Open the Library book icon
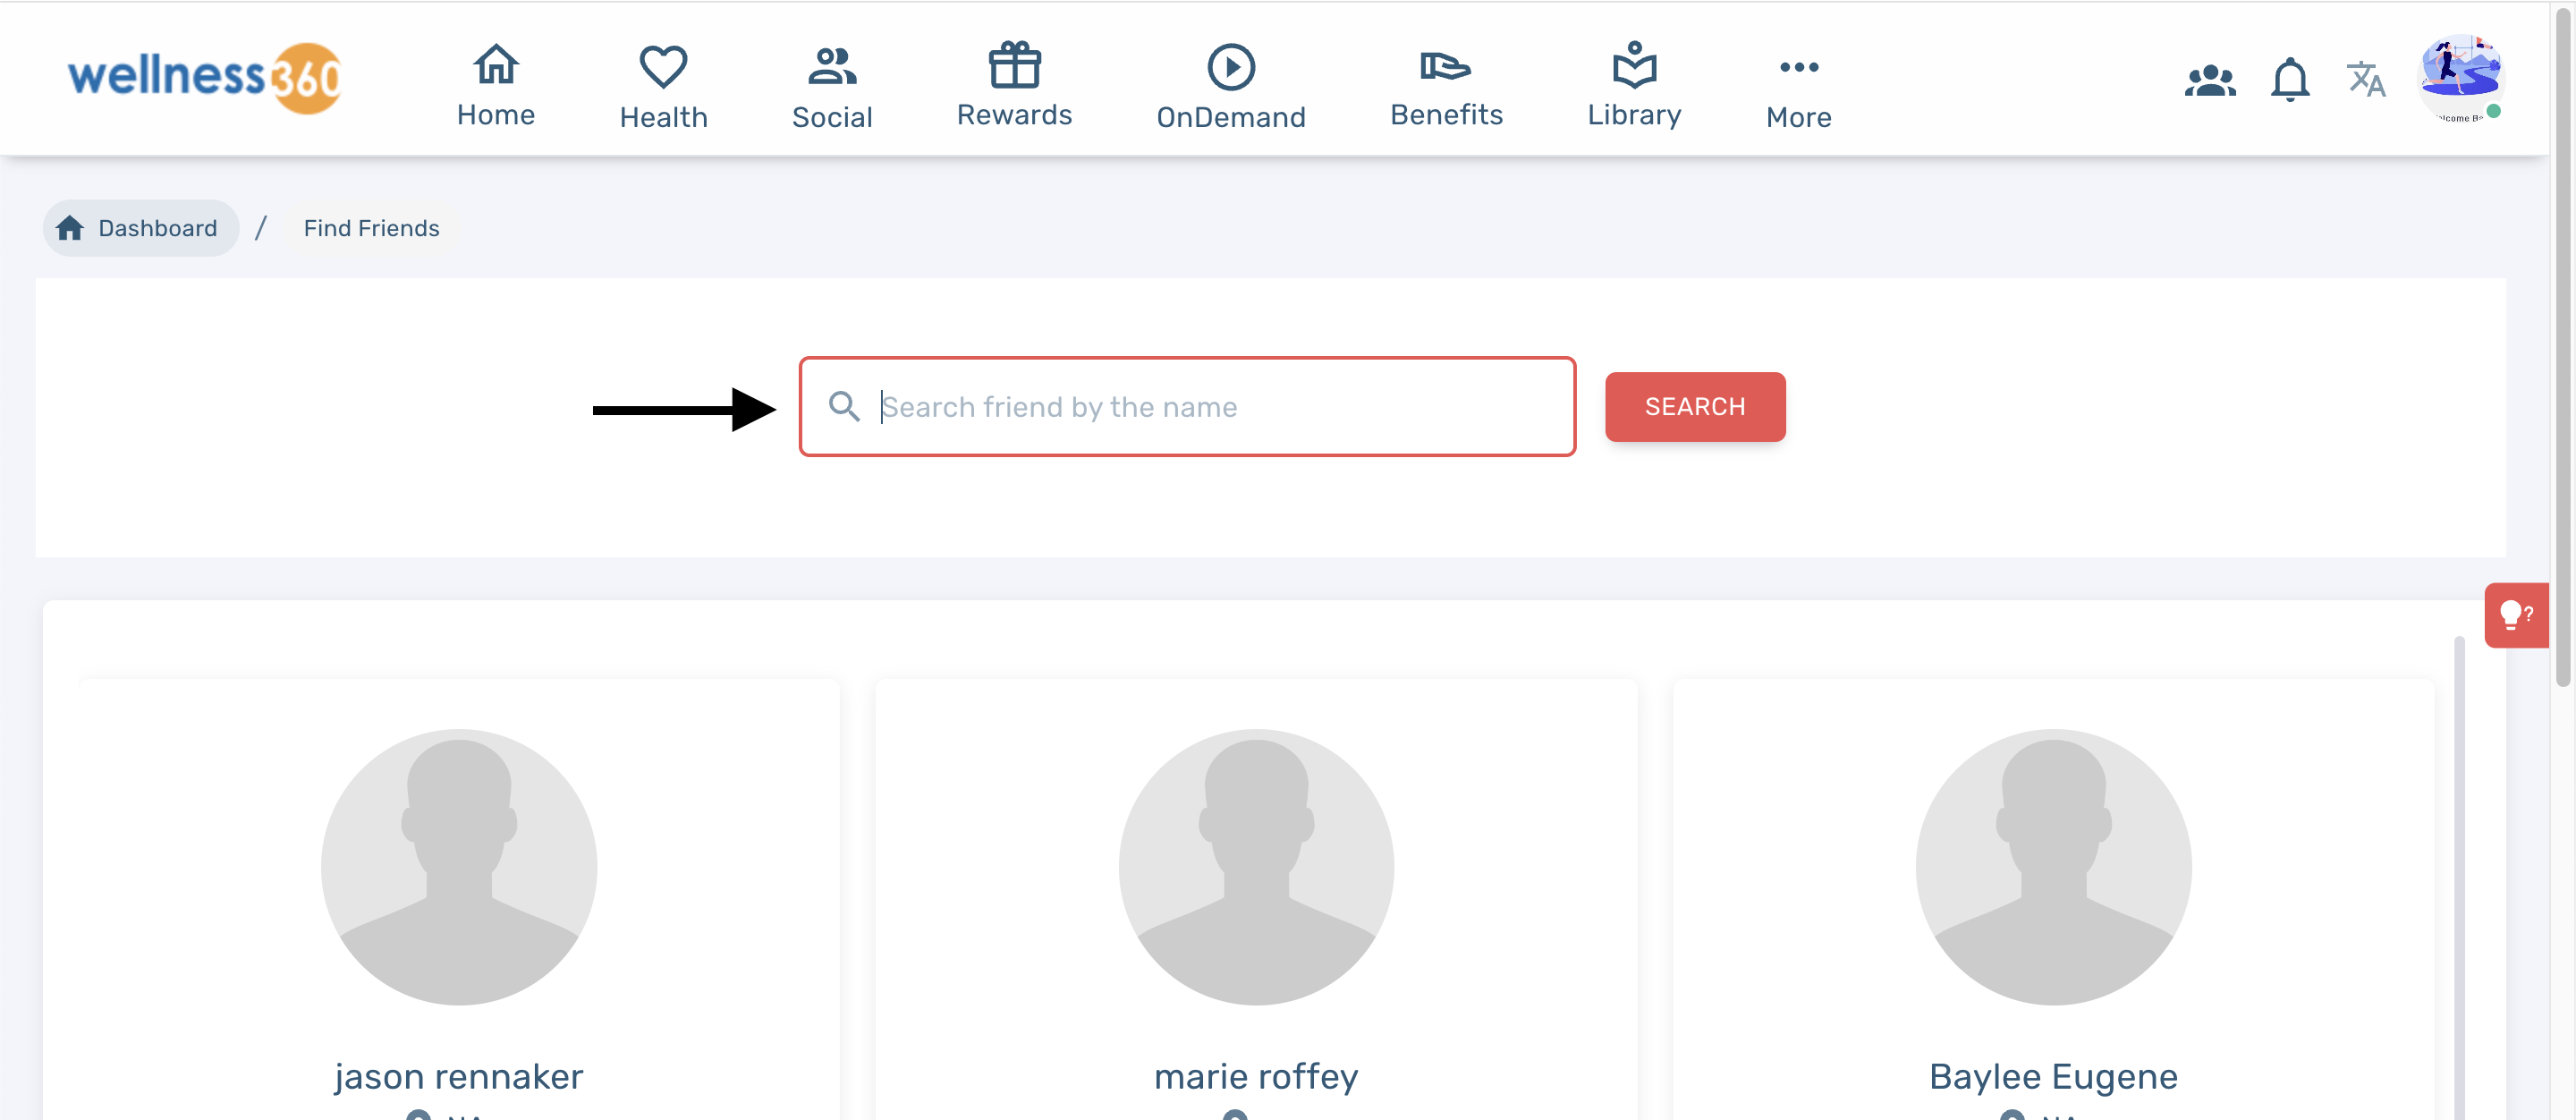The height and width of the screenshot is (1120, 2576). click(x=1634, y=66)
